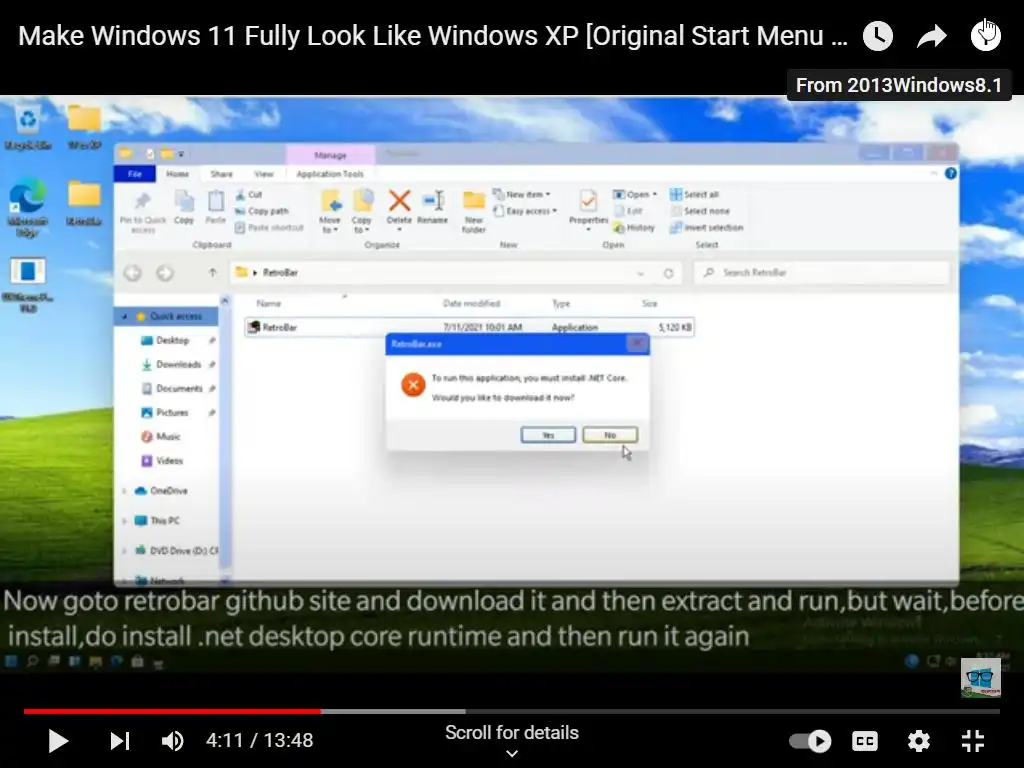Open the Application Tools tab
The image size is (1024, 768).
(330, 174)
